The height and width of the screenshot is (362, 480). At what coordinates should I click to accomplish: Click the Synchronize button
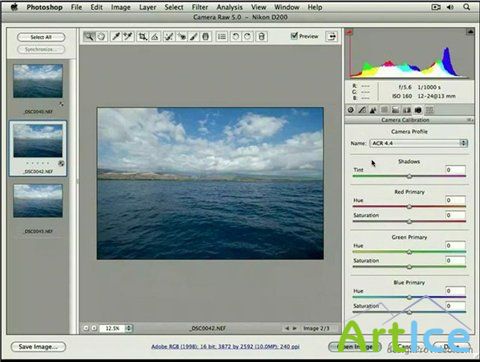[x=41, y=49]
